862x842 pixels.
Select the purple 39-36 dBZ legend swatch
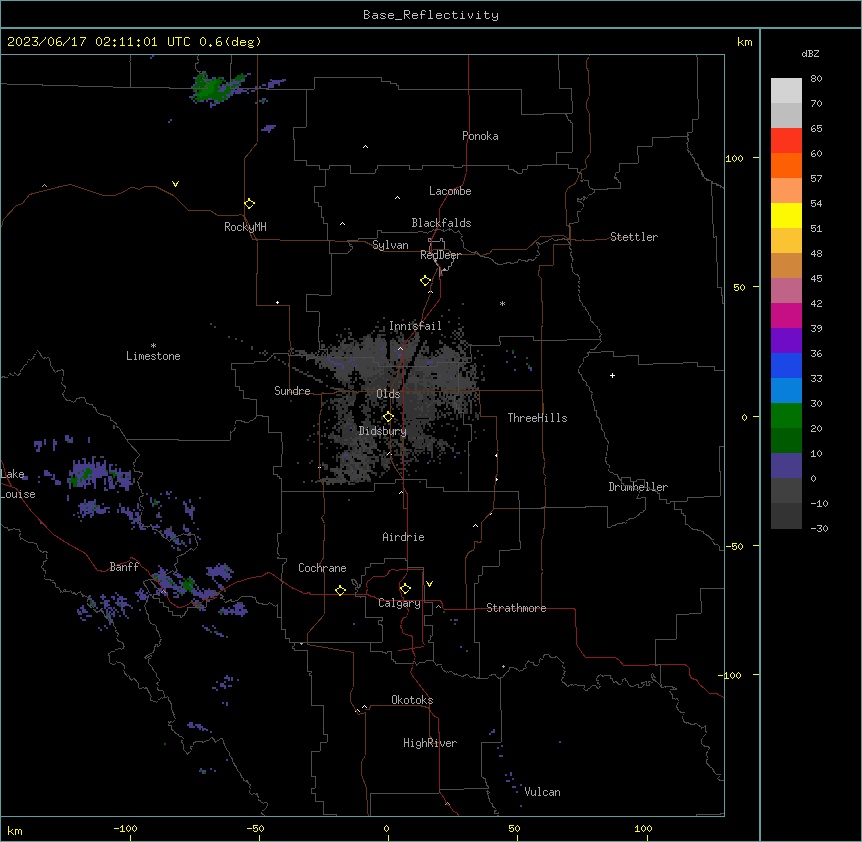tap(786, 341)
